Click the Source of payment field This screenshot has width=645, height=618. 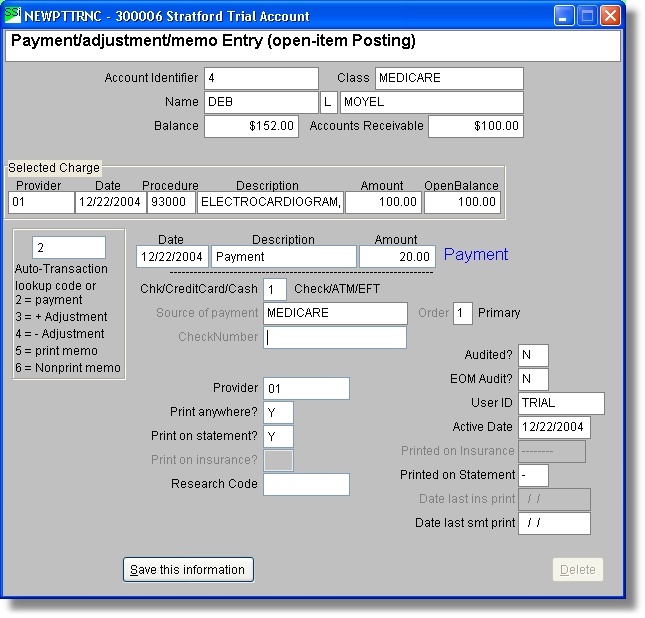pos(335,313)
